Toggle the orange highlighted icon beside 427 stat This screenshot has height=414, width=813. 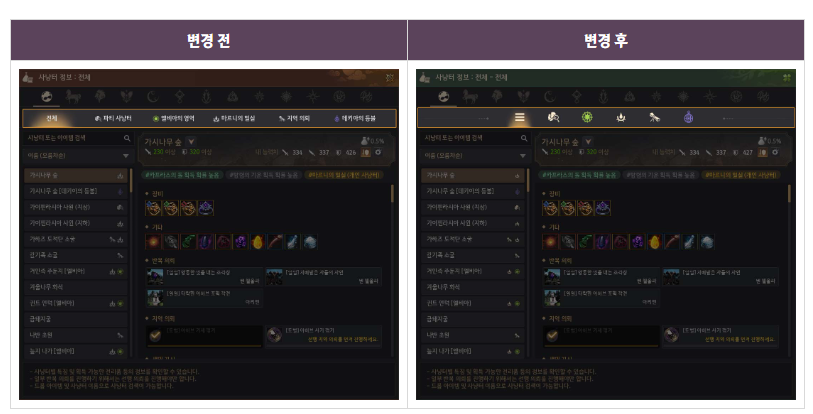[x=763, y=153]
